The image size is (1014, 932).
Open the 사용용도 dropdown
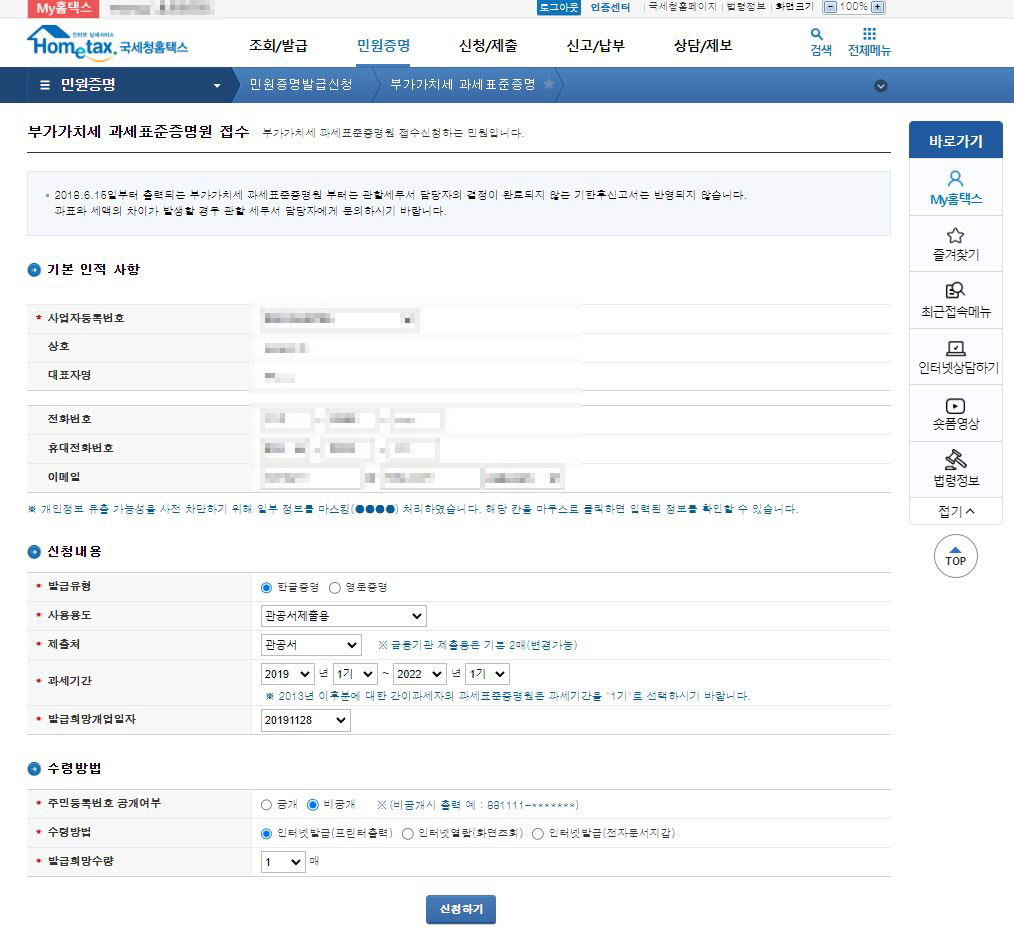[x=343, y=616]
